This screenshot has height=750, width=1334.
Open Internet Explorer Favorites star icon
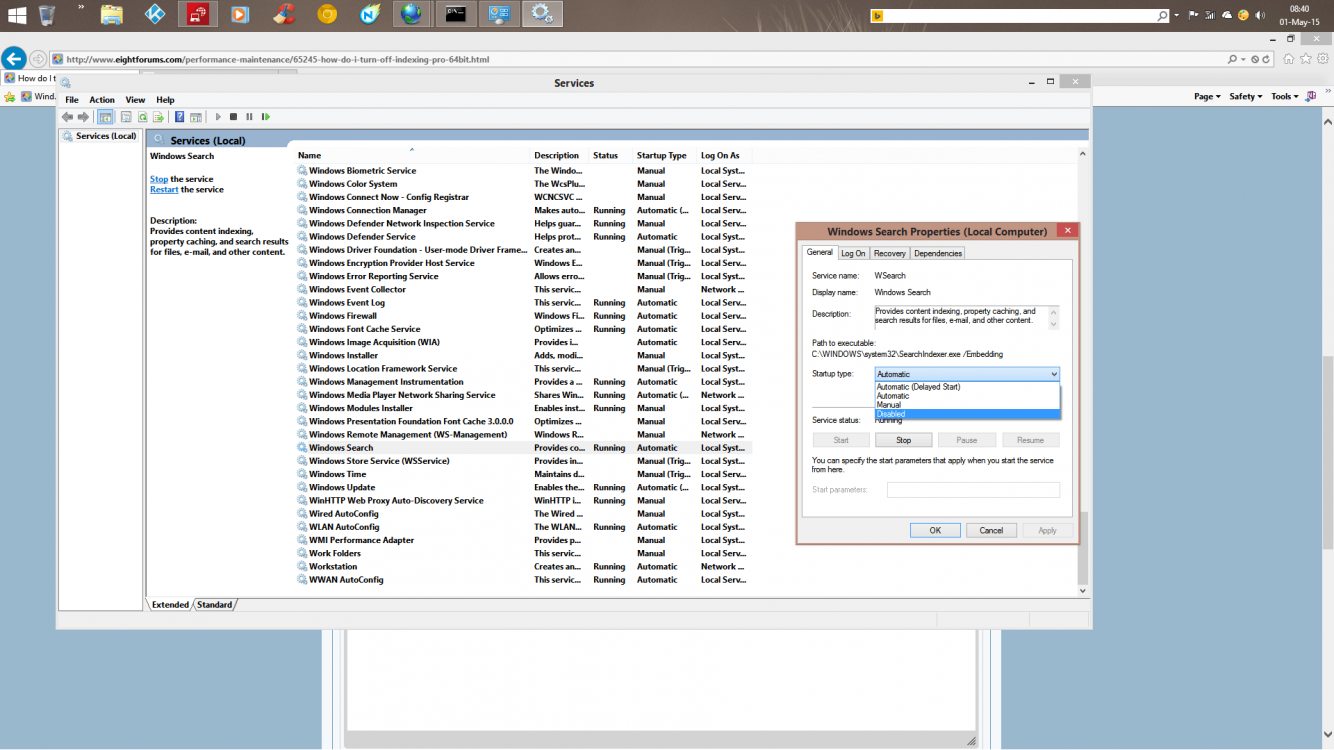coord(1306,59)
